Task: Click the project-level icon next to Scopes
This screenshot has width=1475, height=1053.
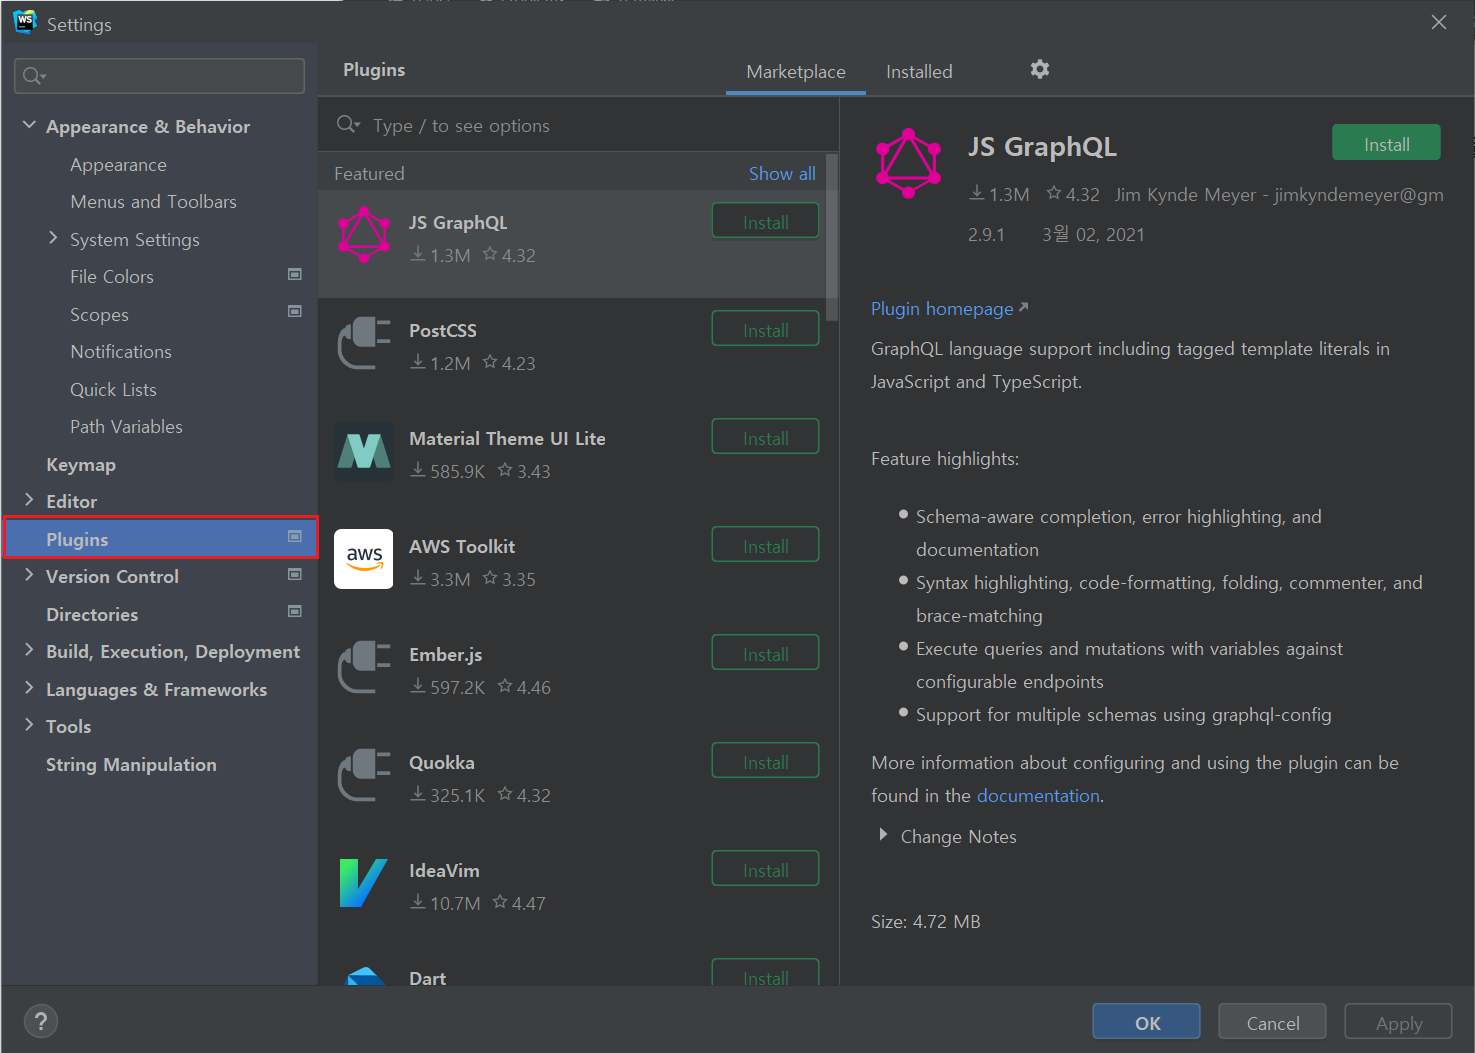Action: pos(295,311)
